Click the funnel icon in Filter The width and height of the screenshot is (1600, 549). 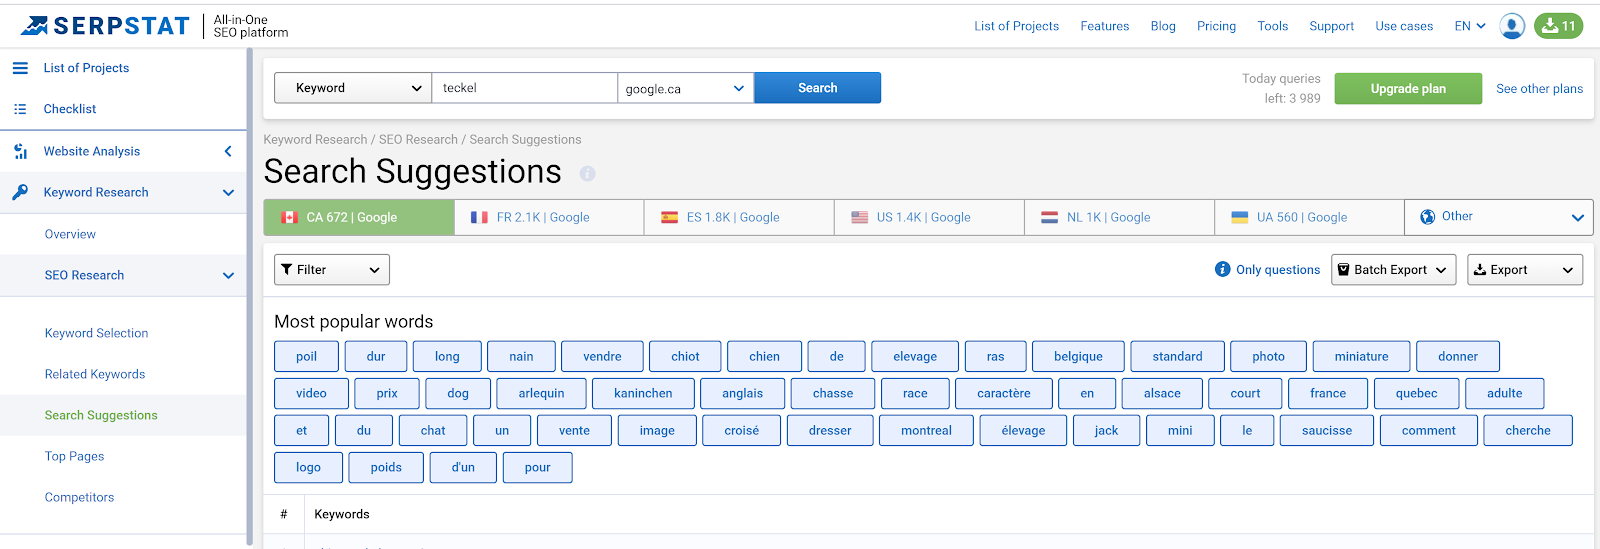coord(287,270)
